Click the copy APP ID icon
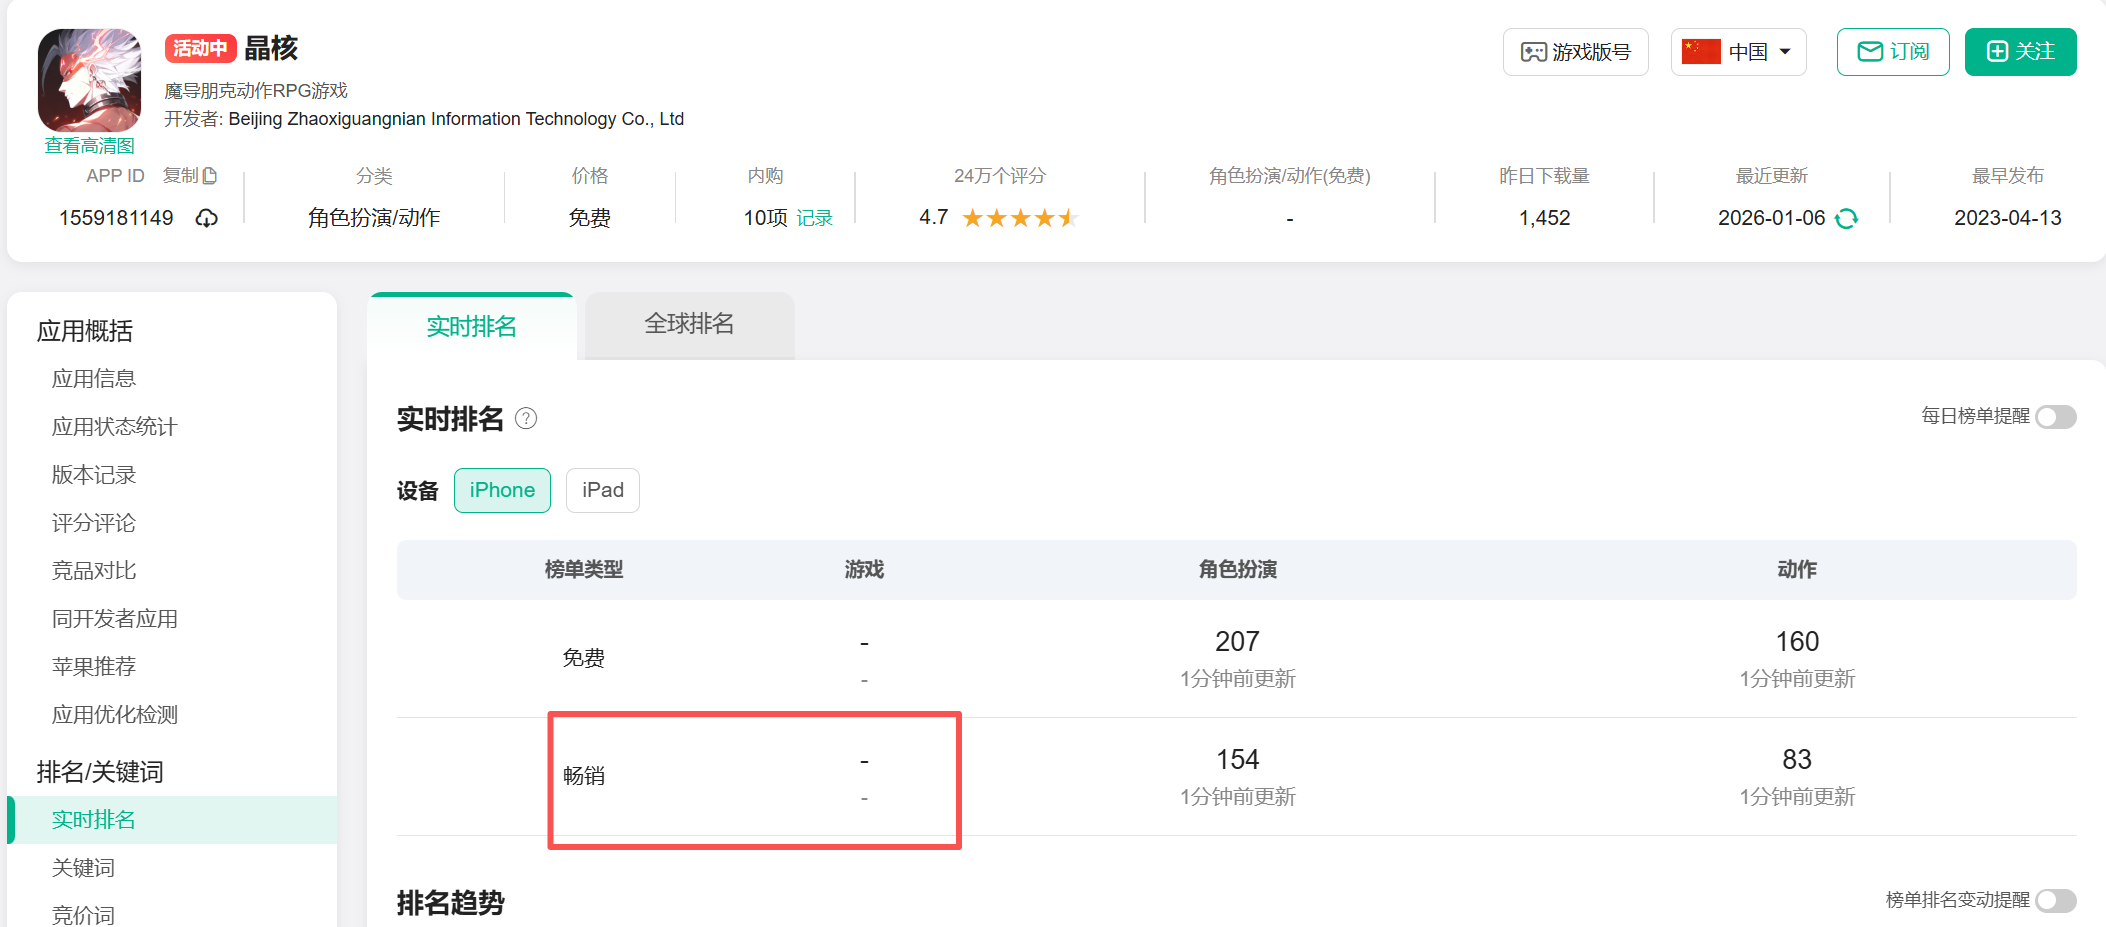This screenshot has height=927, width=2106. (209, 176)
